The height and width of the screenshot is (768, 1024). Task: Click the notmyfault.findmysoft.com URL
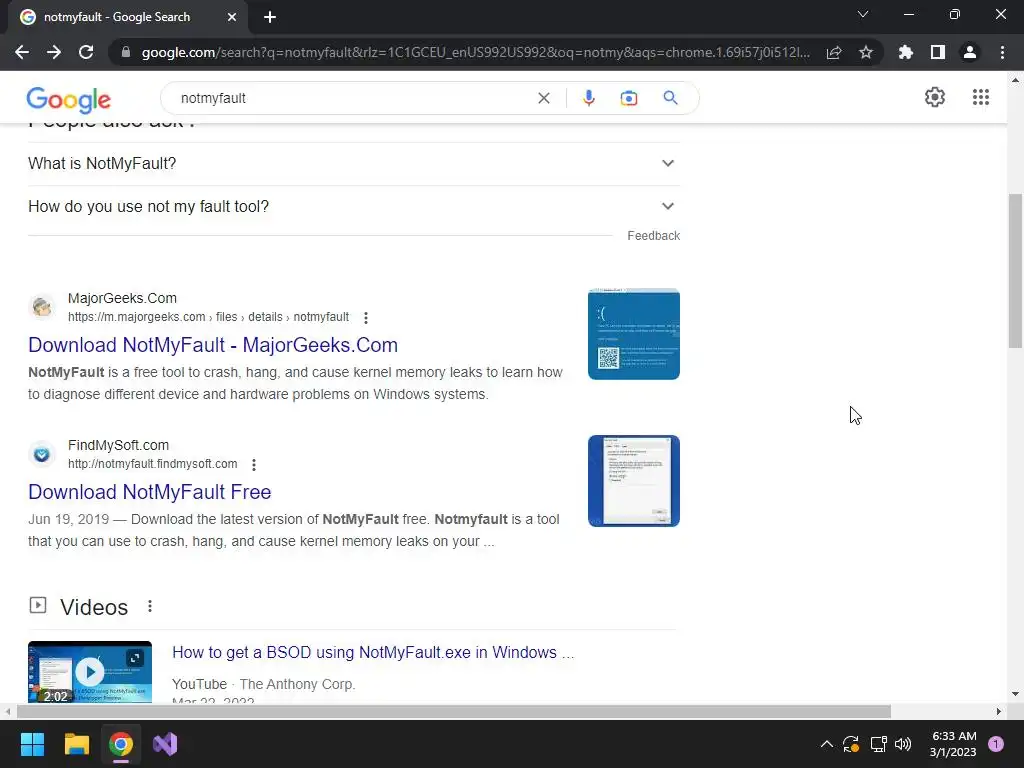pyautogui.click(x=153, y=464)
